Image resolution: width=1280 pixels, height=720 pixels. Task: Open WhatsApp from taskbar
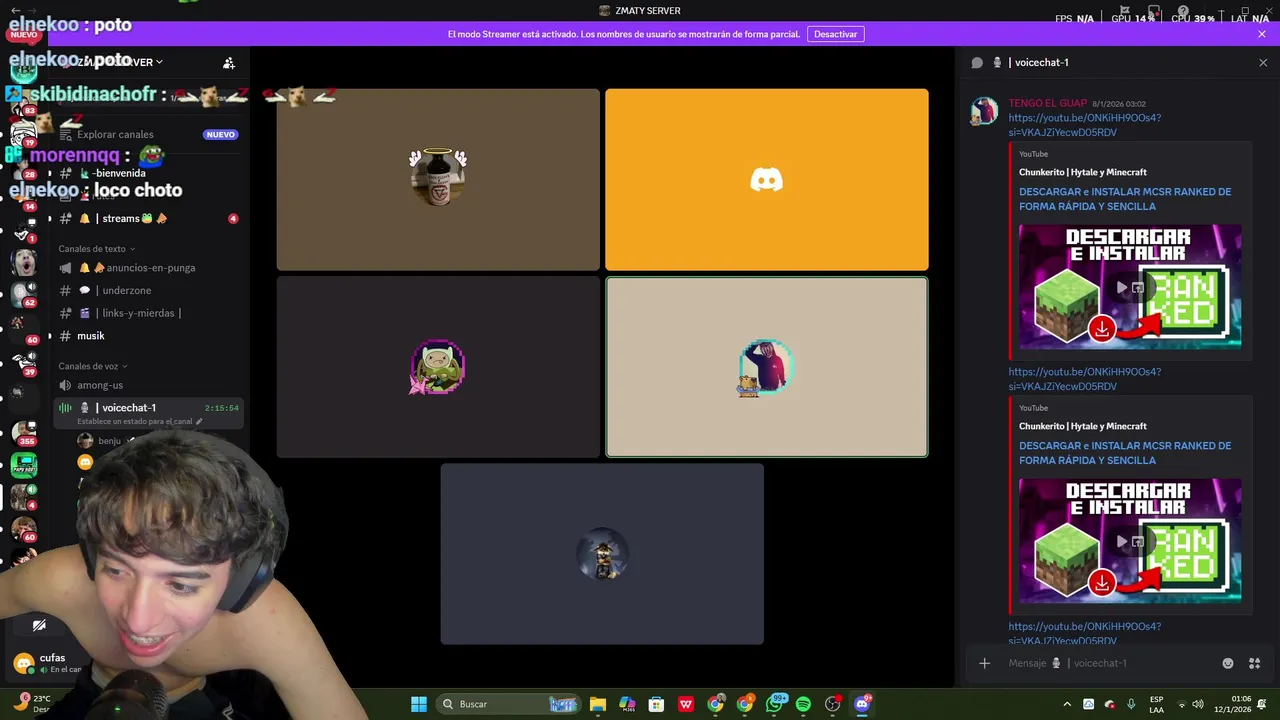(774, 704)
